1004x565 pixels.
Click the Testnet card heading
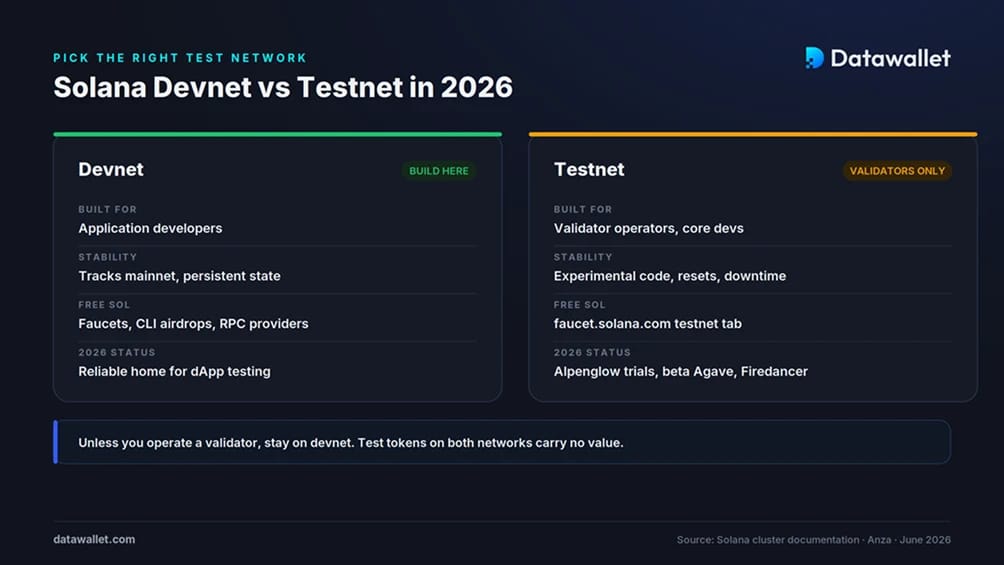click(588, 169)
